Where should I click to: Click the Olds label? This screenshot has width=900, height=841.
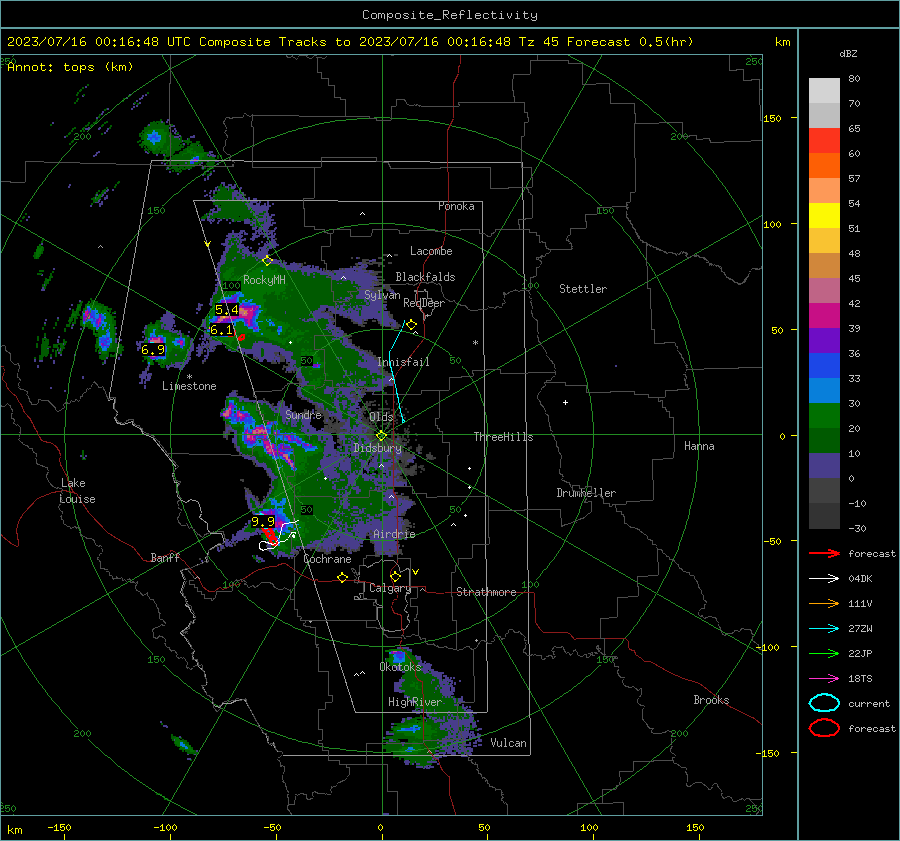coord(381,417)
